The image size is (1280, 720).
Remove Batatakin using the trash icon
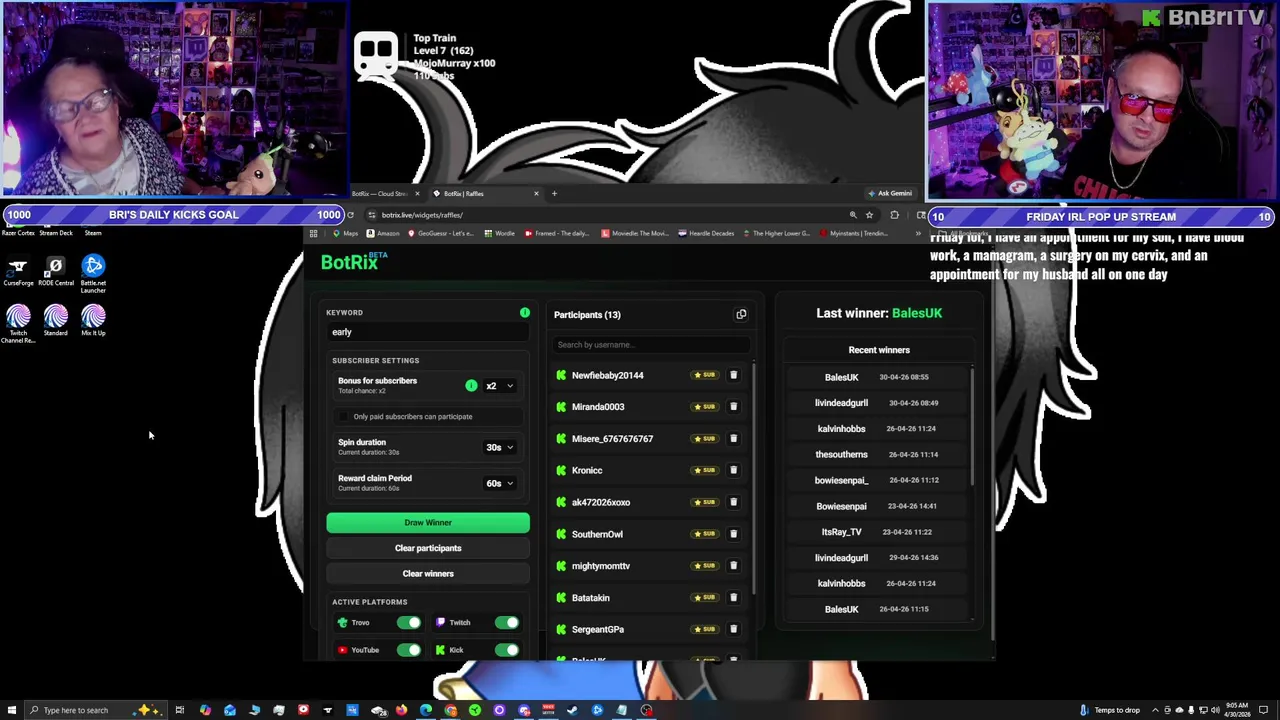[733, 598]
